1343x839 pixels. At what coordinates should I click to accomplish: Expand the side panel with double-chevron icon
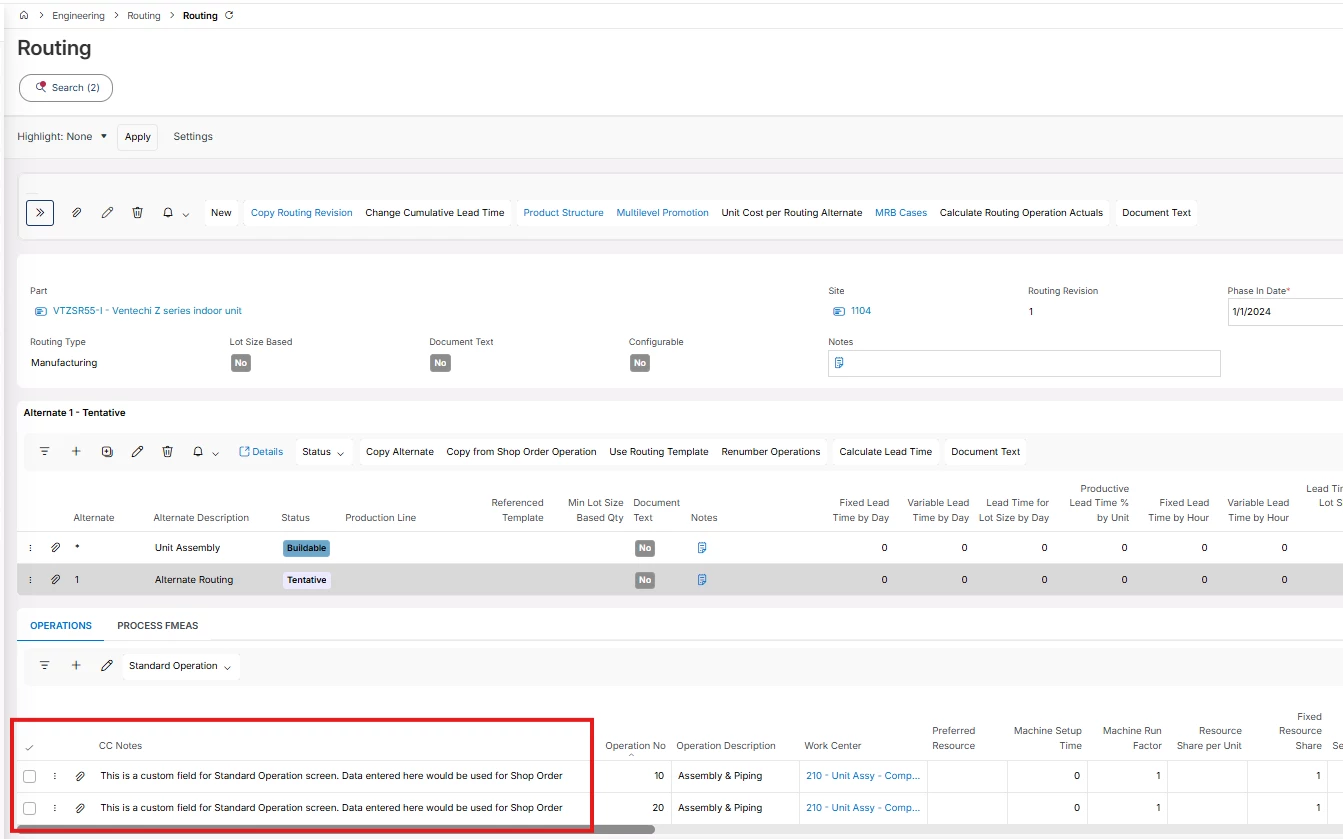coord(40,213)
